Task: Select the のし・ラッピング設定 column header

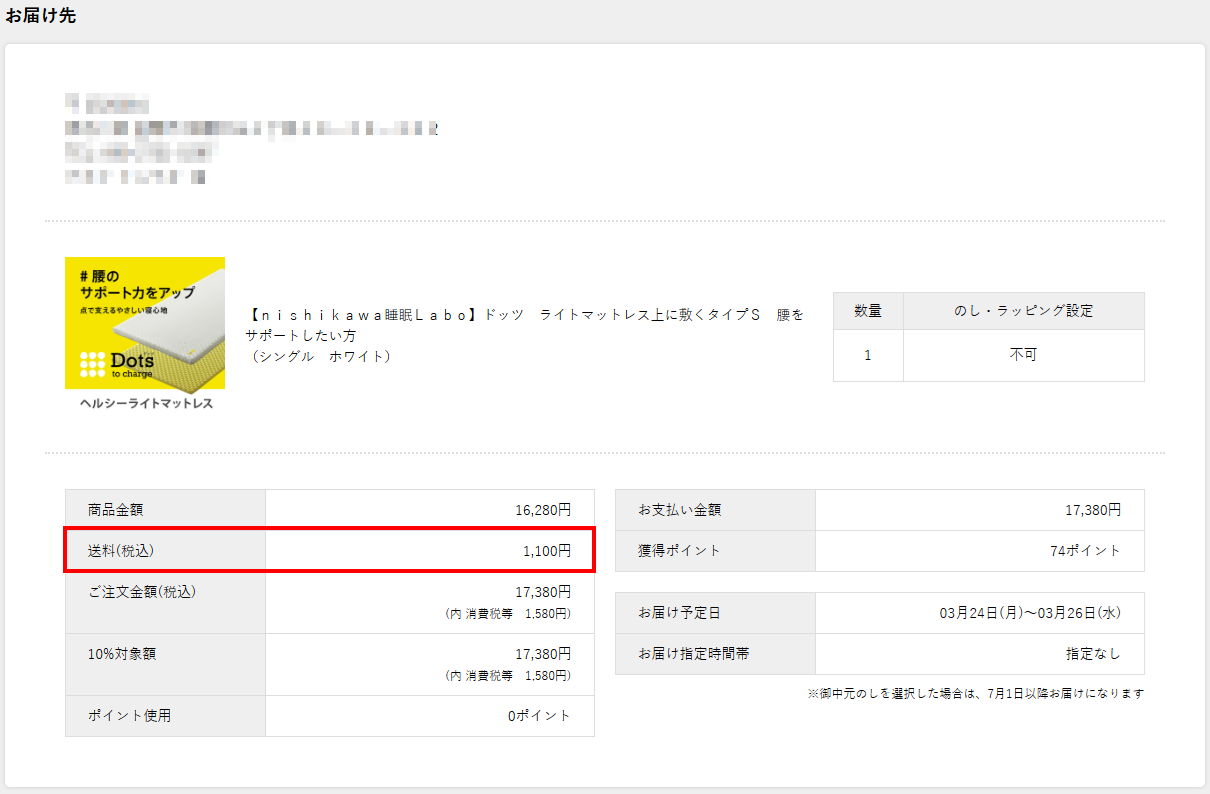Action: tap(1023, 311)
